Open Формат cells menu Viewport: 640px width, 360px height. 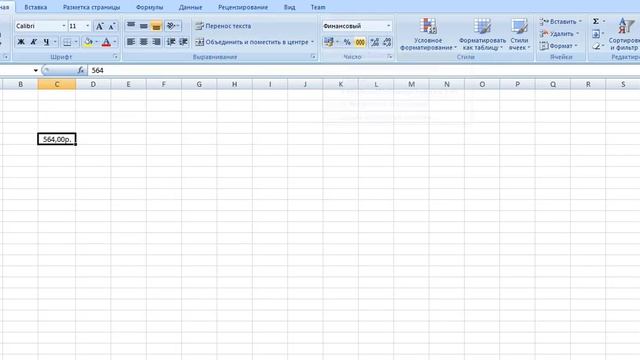click(x=558, y=46)
